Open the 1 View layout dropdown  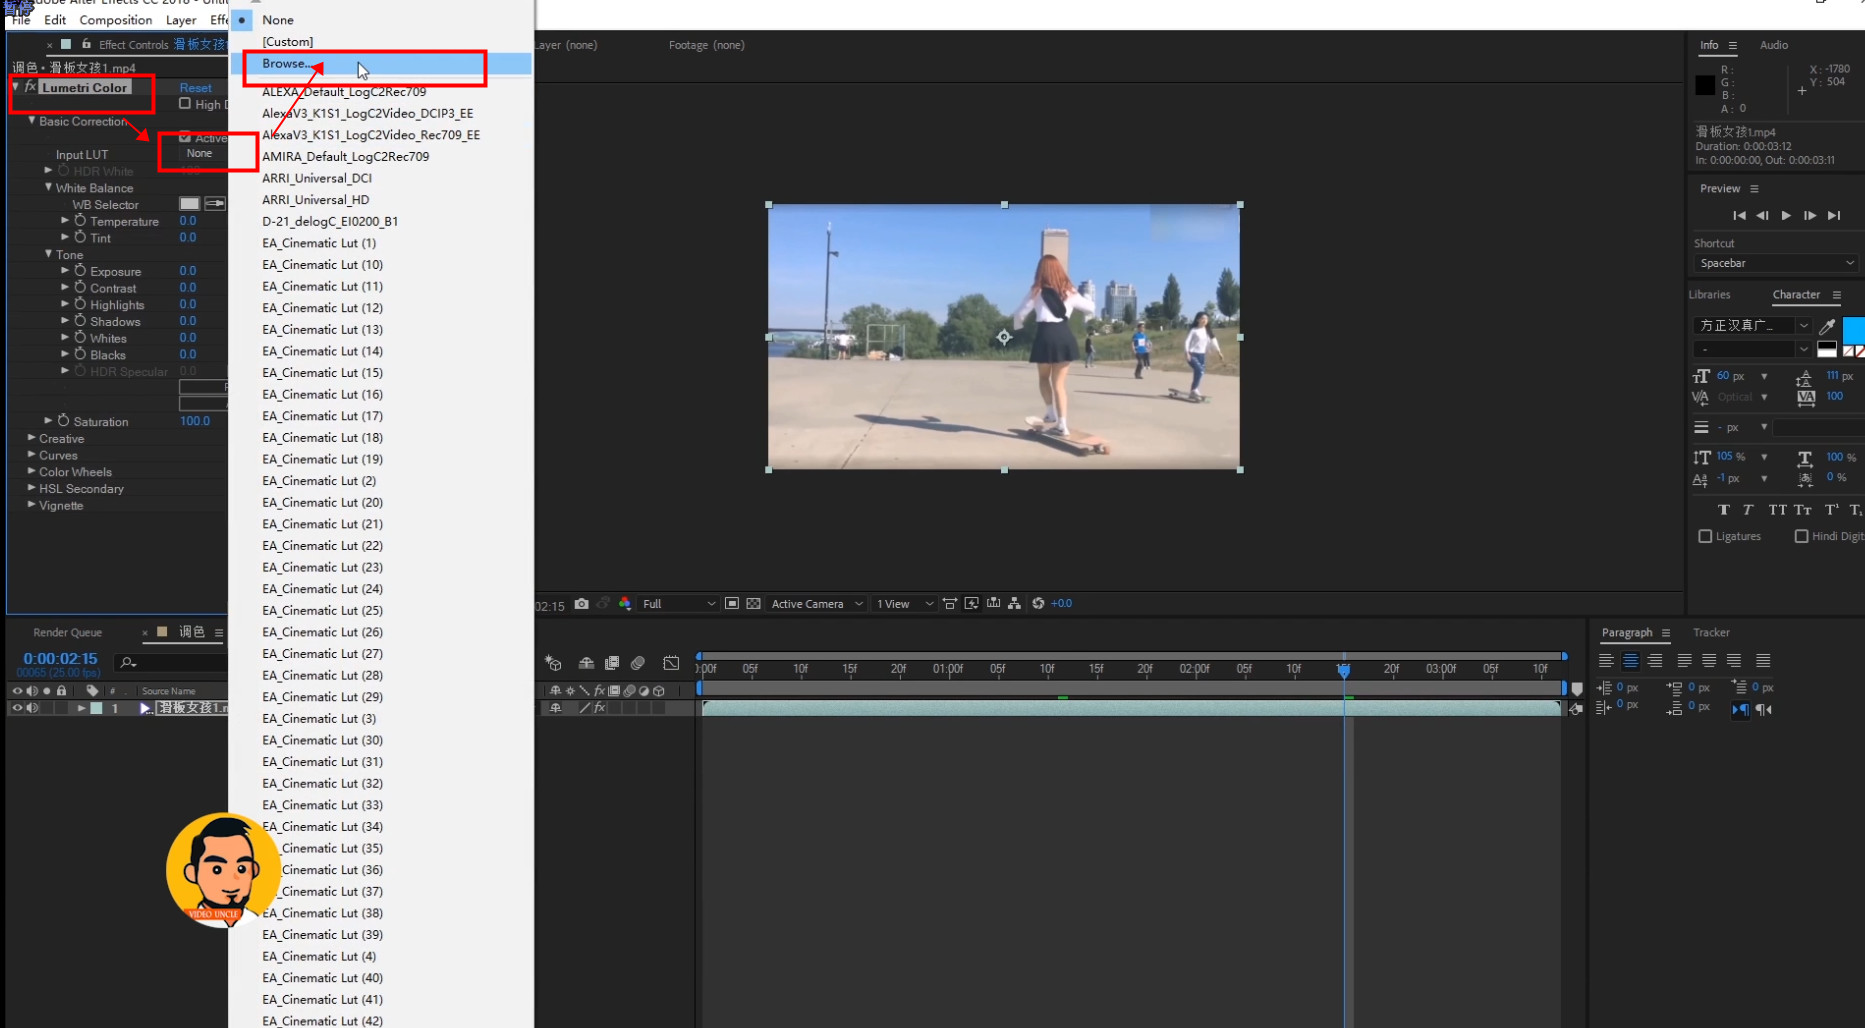[x=904, y=603]
